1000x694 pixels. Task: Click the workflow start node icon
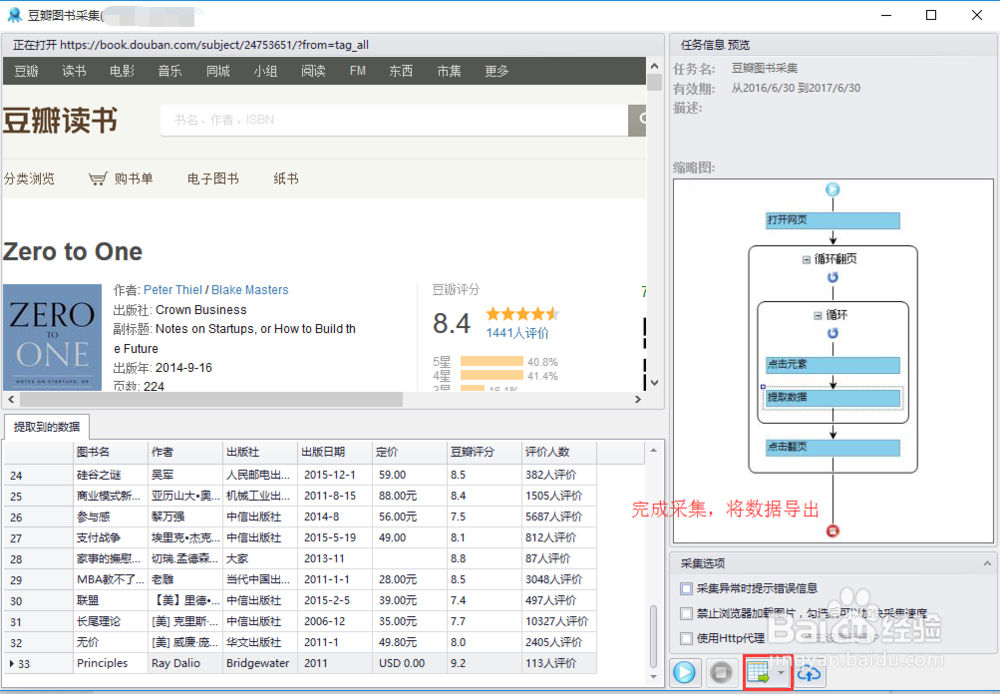coord(832,189)
